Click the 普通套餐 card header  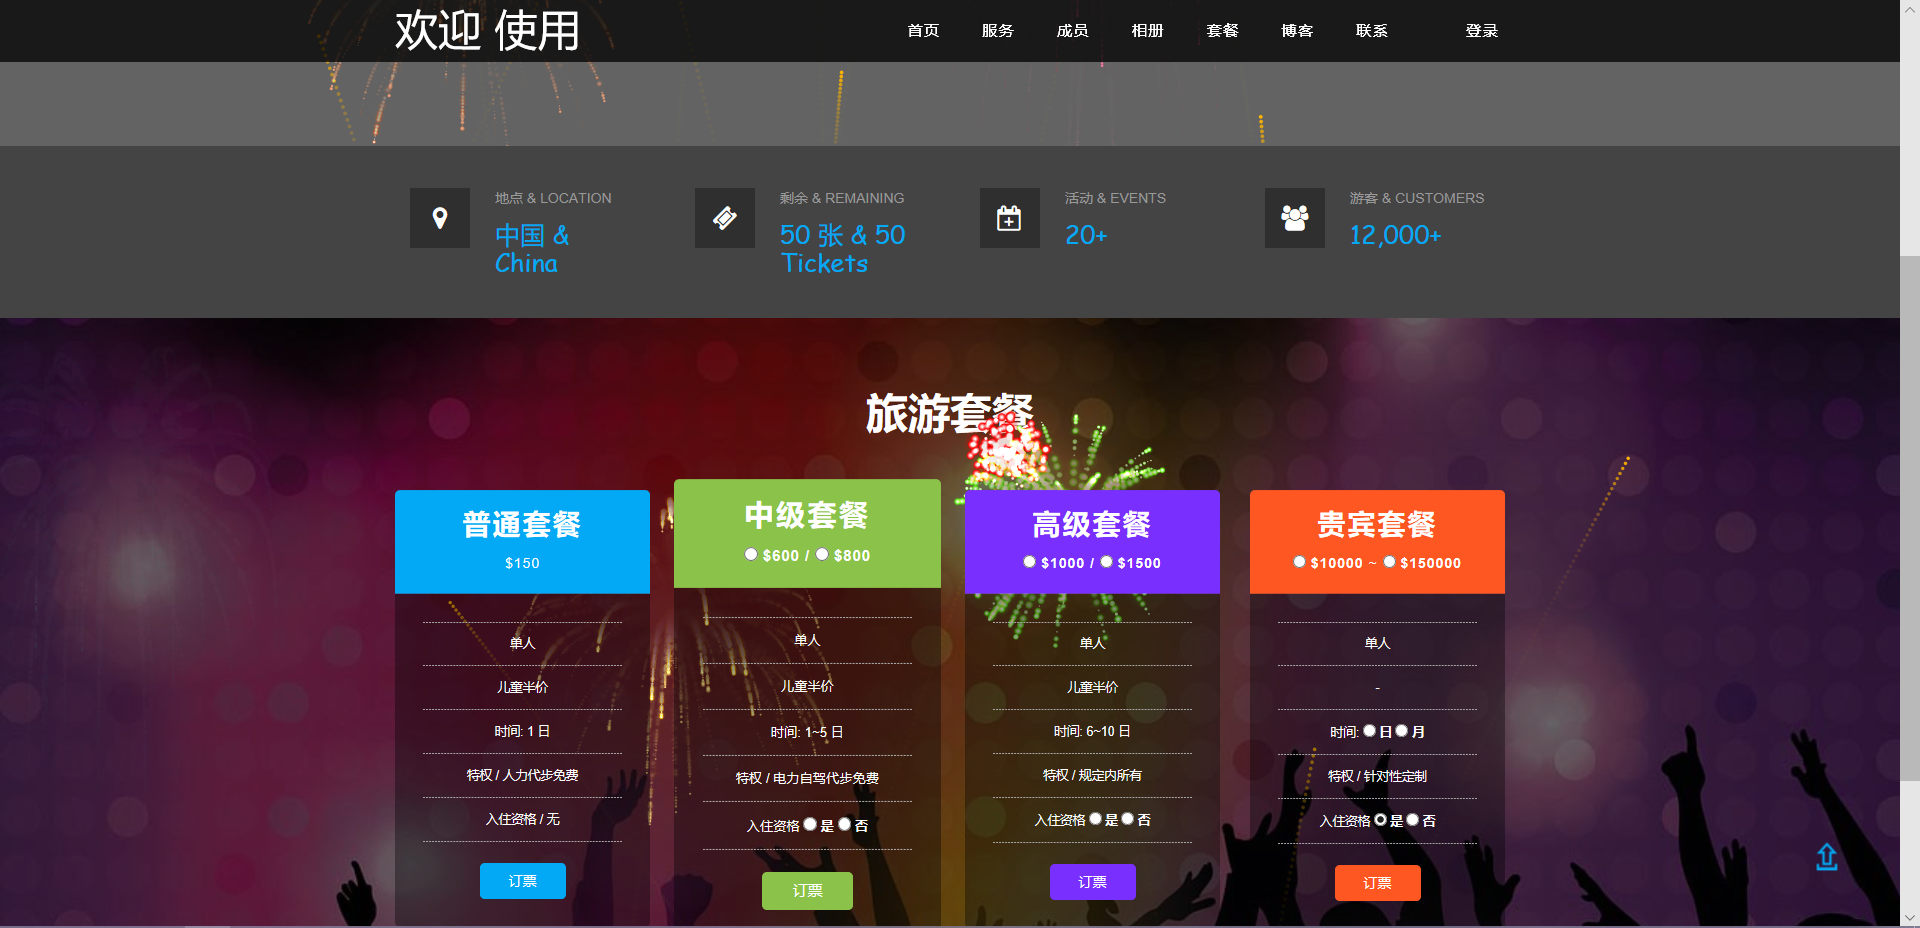click(x=522, y=542)
